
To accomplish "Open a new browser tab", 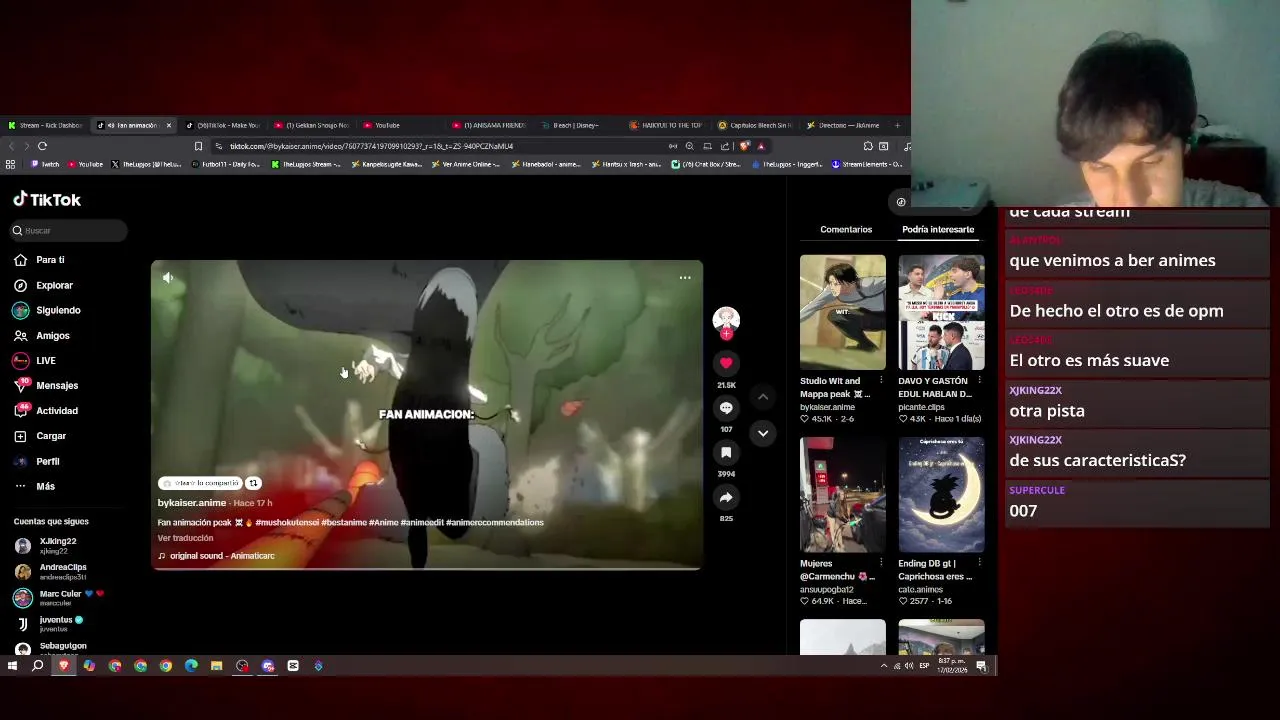I will coord(897,125).
